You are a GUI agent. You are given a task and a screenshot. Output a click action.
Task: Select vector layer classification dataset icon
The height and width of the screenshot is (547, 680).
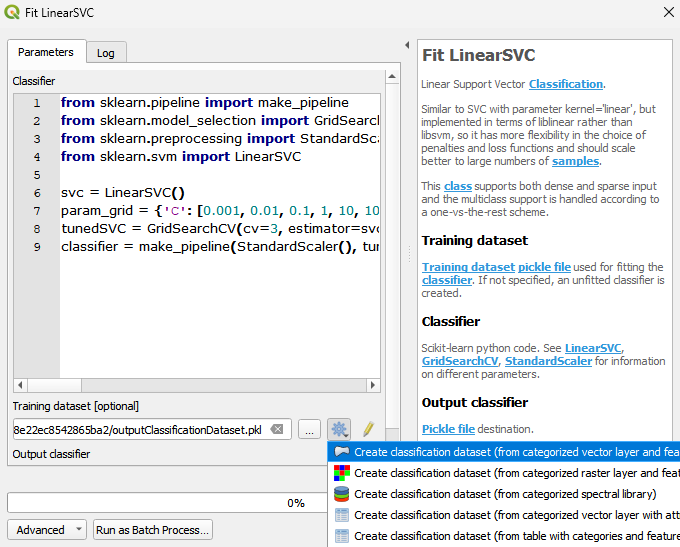(x=342, y=452)
